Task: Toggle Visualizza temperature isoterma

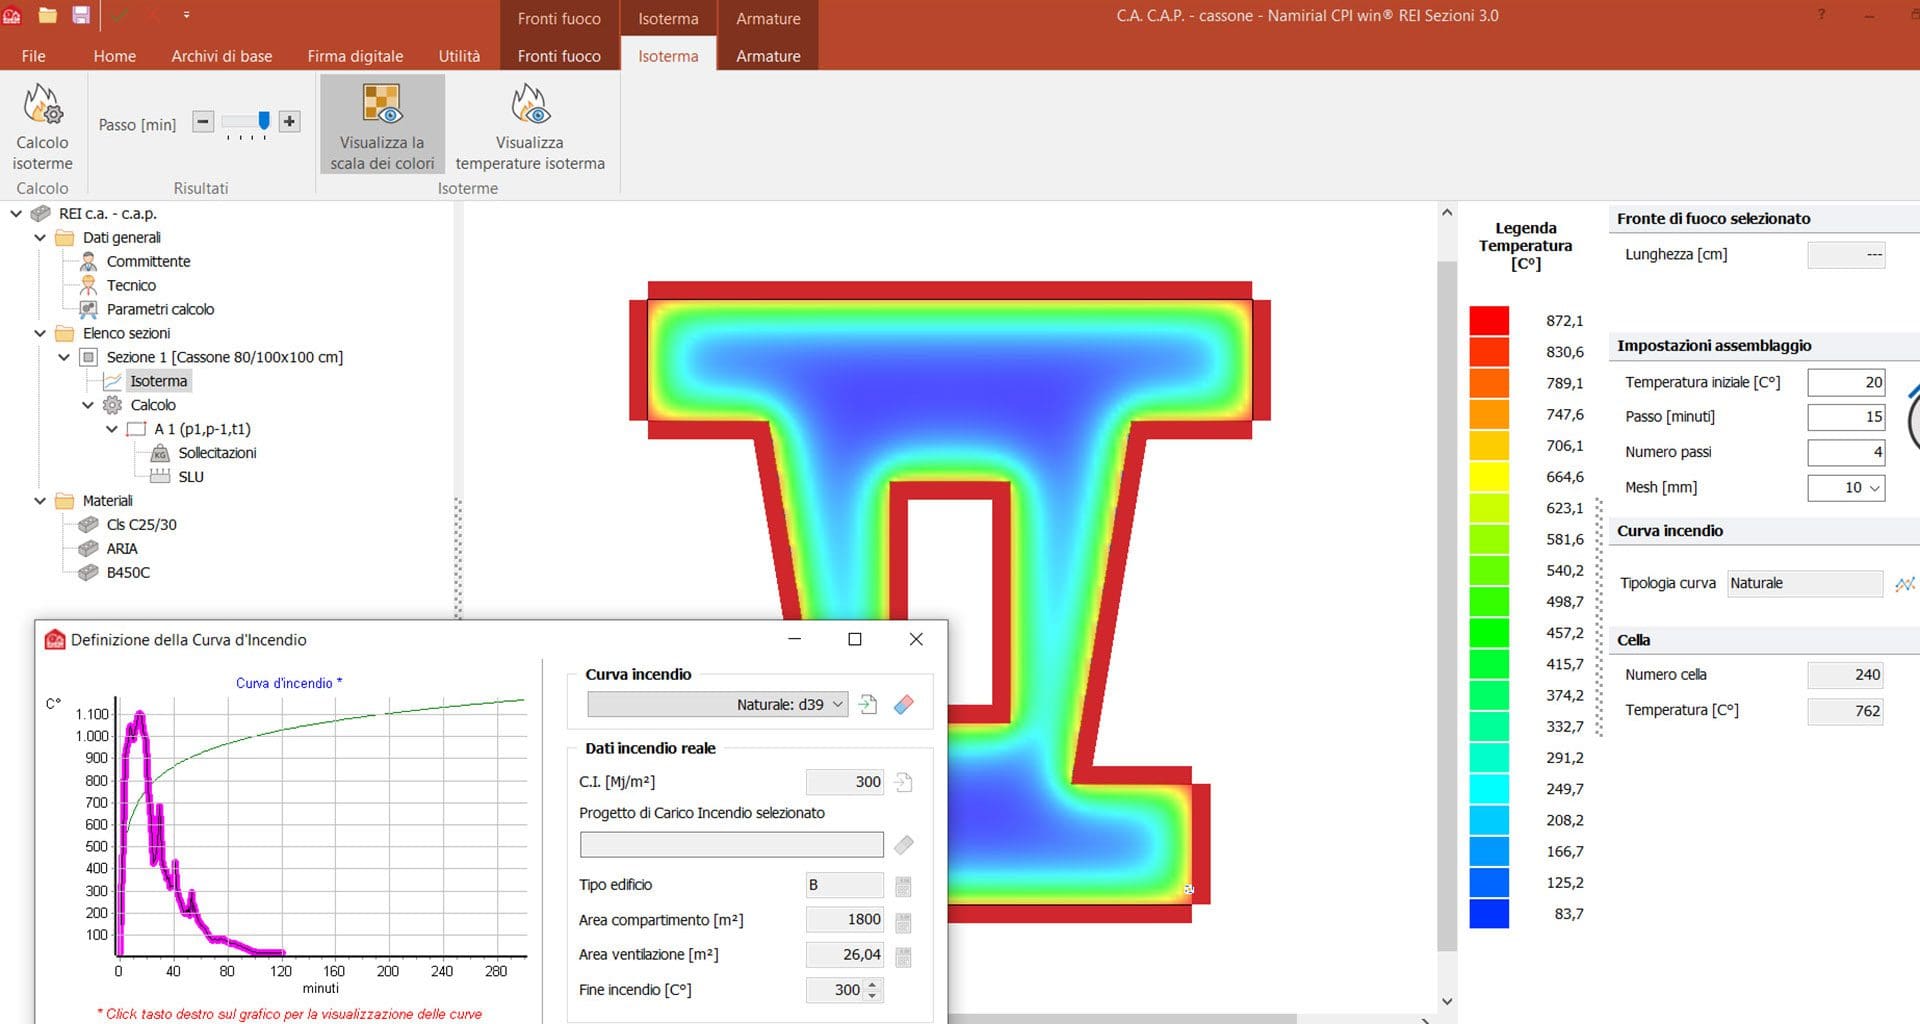Action: [529, 123]
